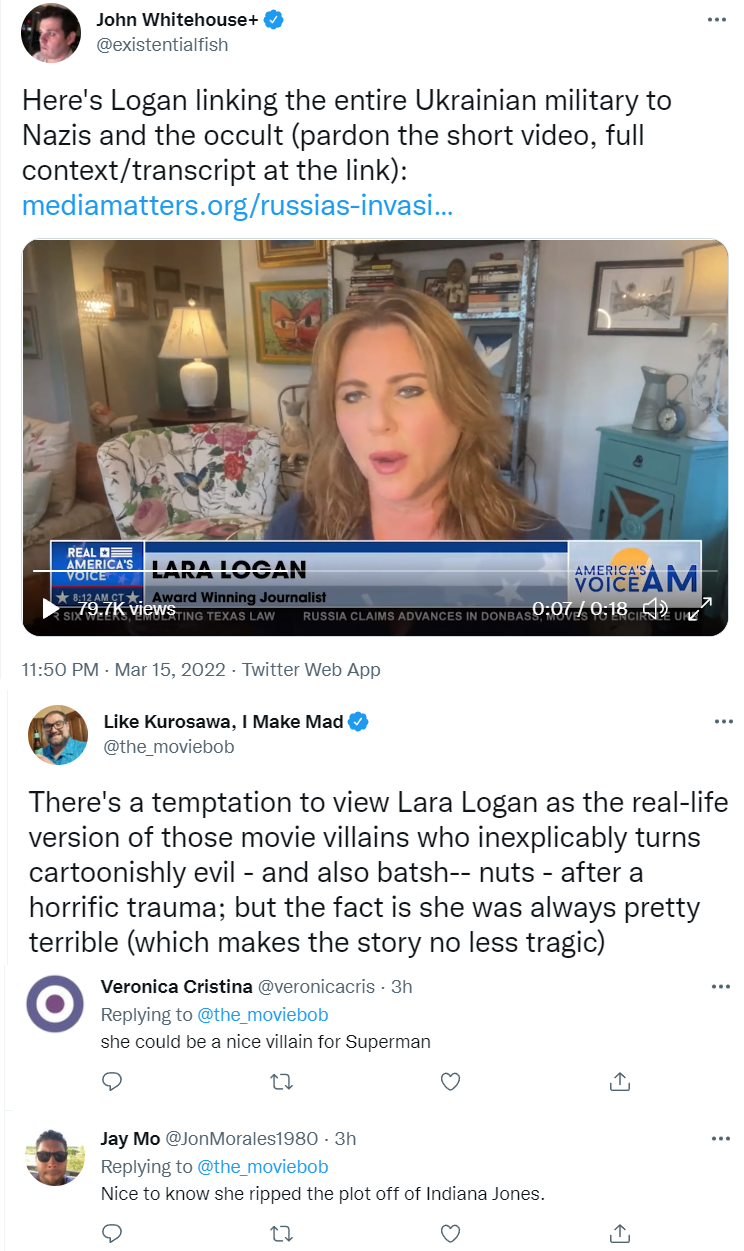The height and width of the screenshot is (1251, 744).
Task: Open John Whitehouse's profile picture
Action: [x=51, y=33]
